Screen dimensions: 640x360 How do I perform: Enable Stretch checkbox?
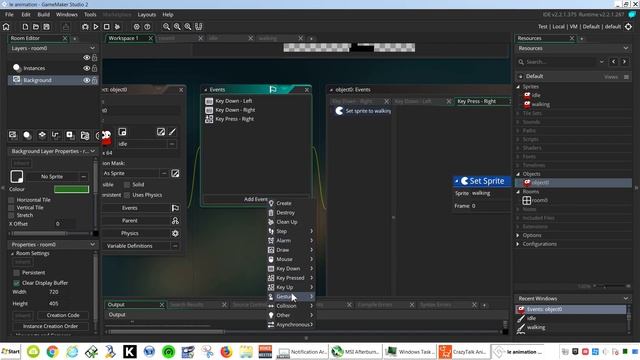coord(11,215)
